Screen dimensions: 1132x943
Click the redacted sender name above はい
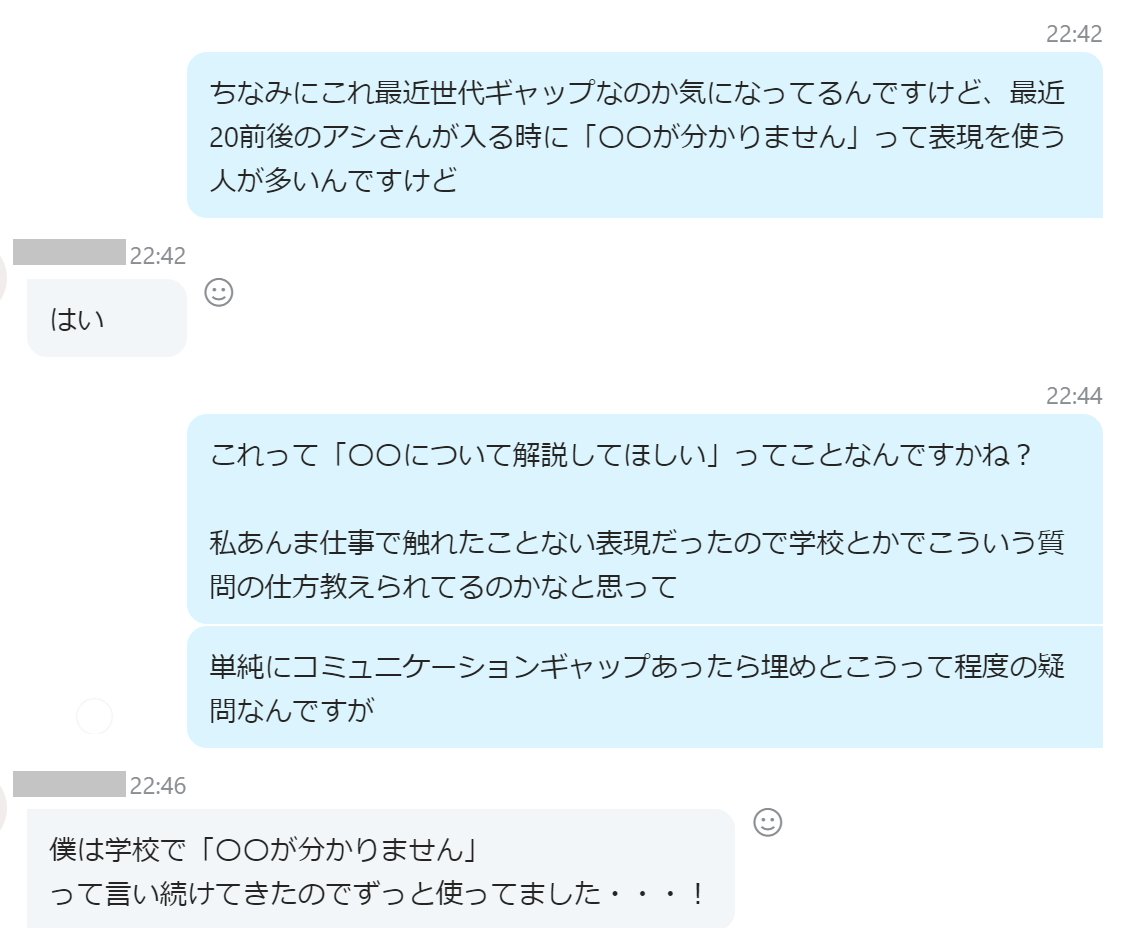pos(69,252)
